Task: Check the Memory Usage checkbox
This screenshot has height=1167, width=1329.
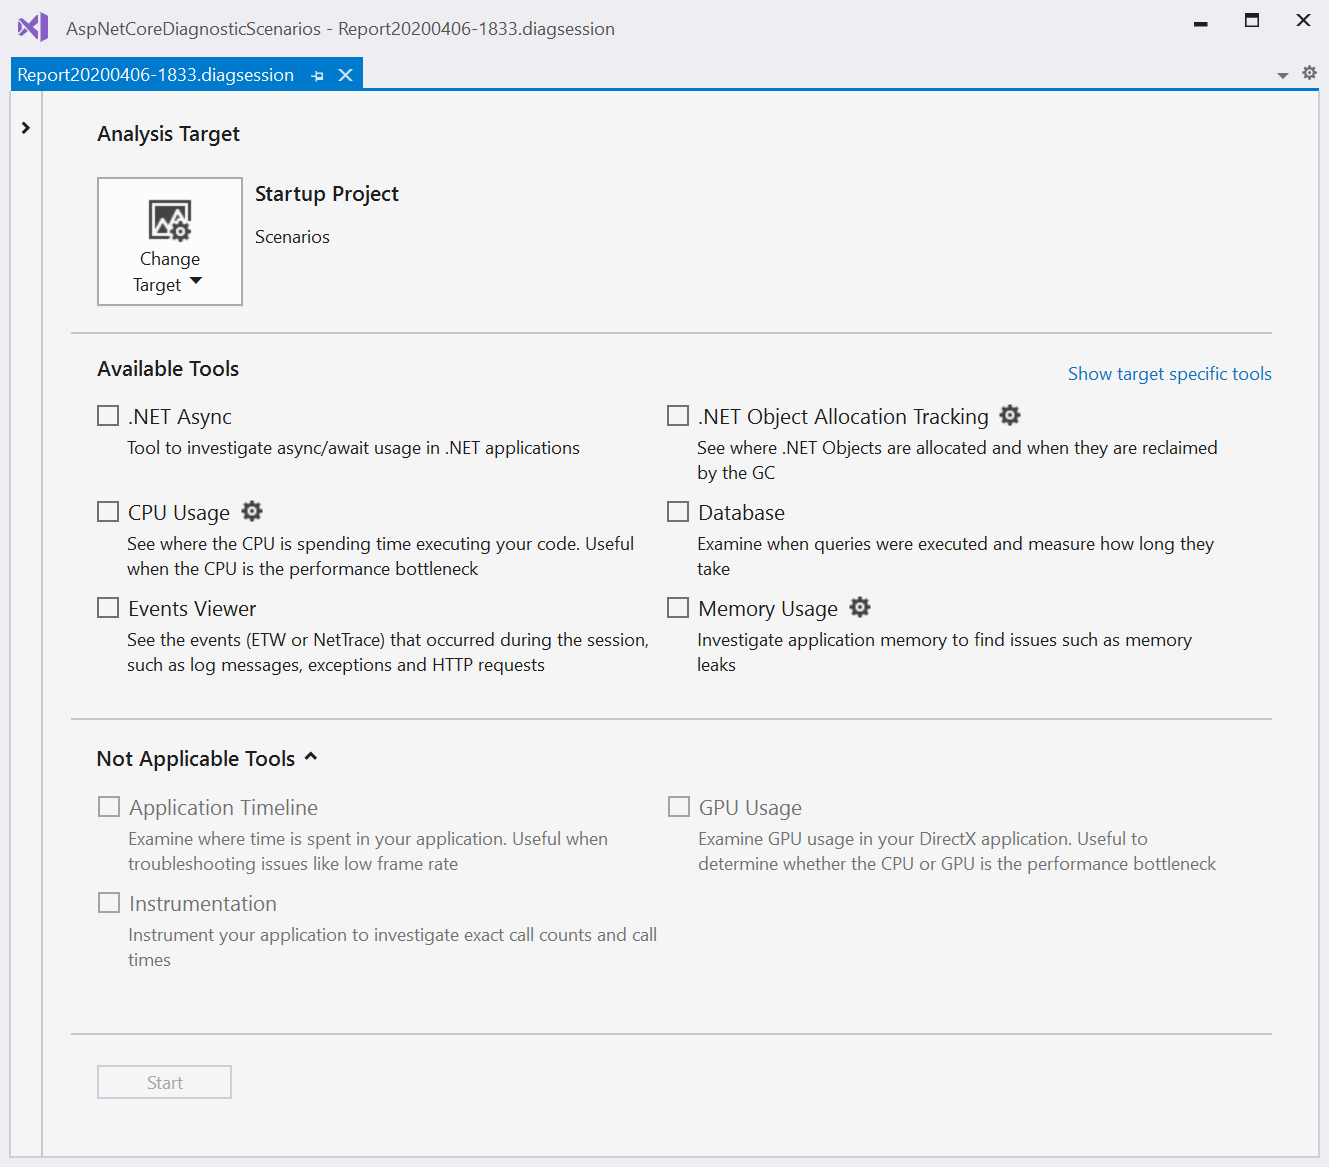Action: (677, 607)
